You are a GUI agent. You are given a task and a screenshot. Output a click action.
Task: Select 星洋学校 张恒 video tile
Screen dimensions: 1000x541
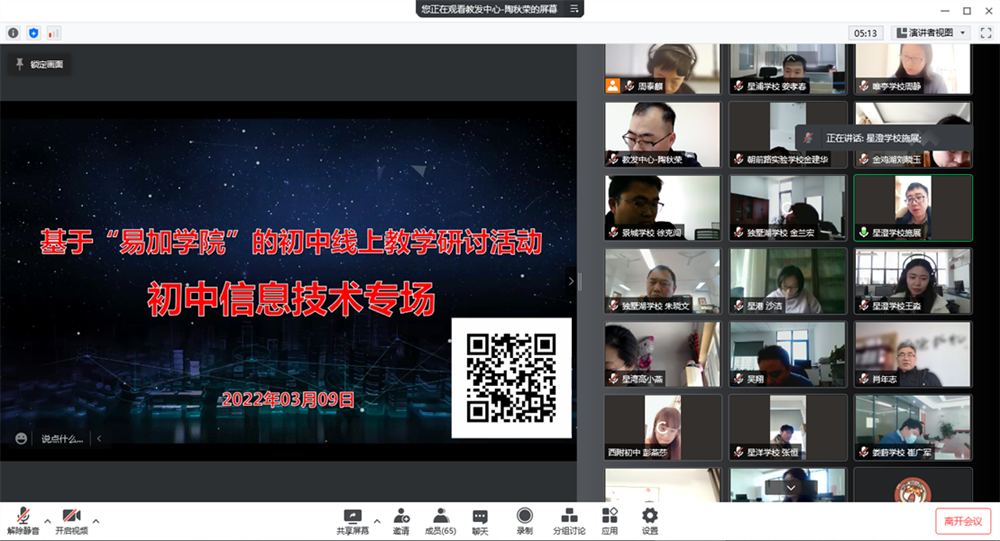point(788,427)
